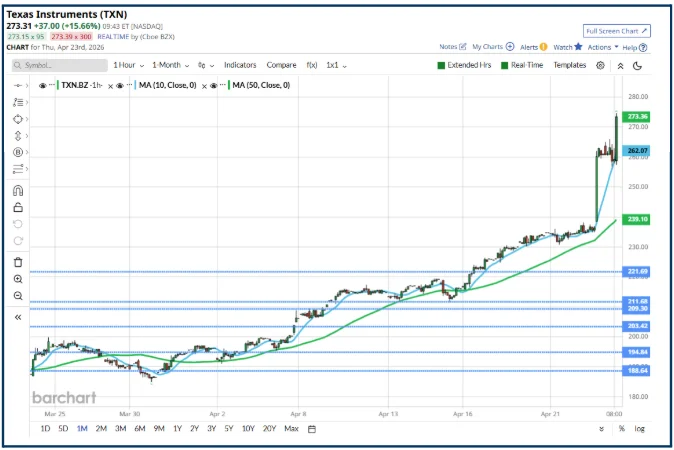The width and height of the screenshot is (674, 450).
Task: Open the chart type dropdown
Action: [x=206, y=65]
